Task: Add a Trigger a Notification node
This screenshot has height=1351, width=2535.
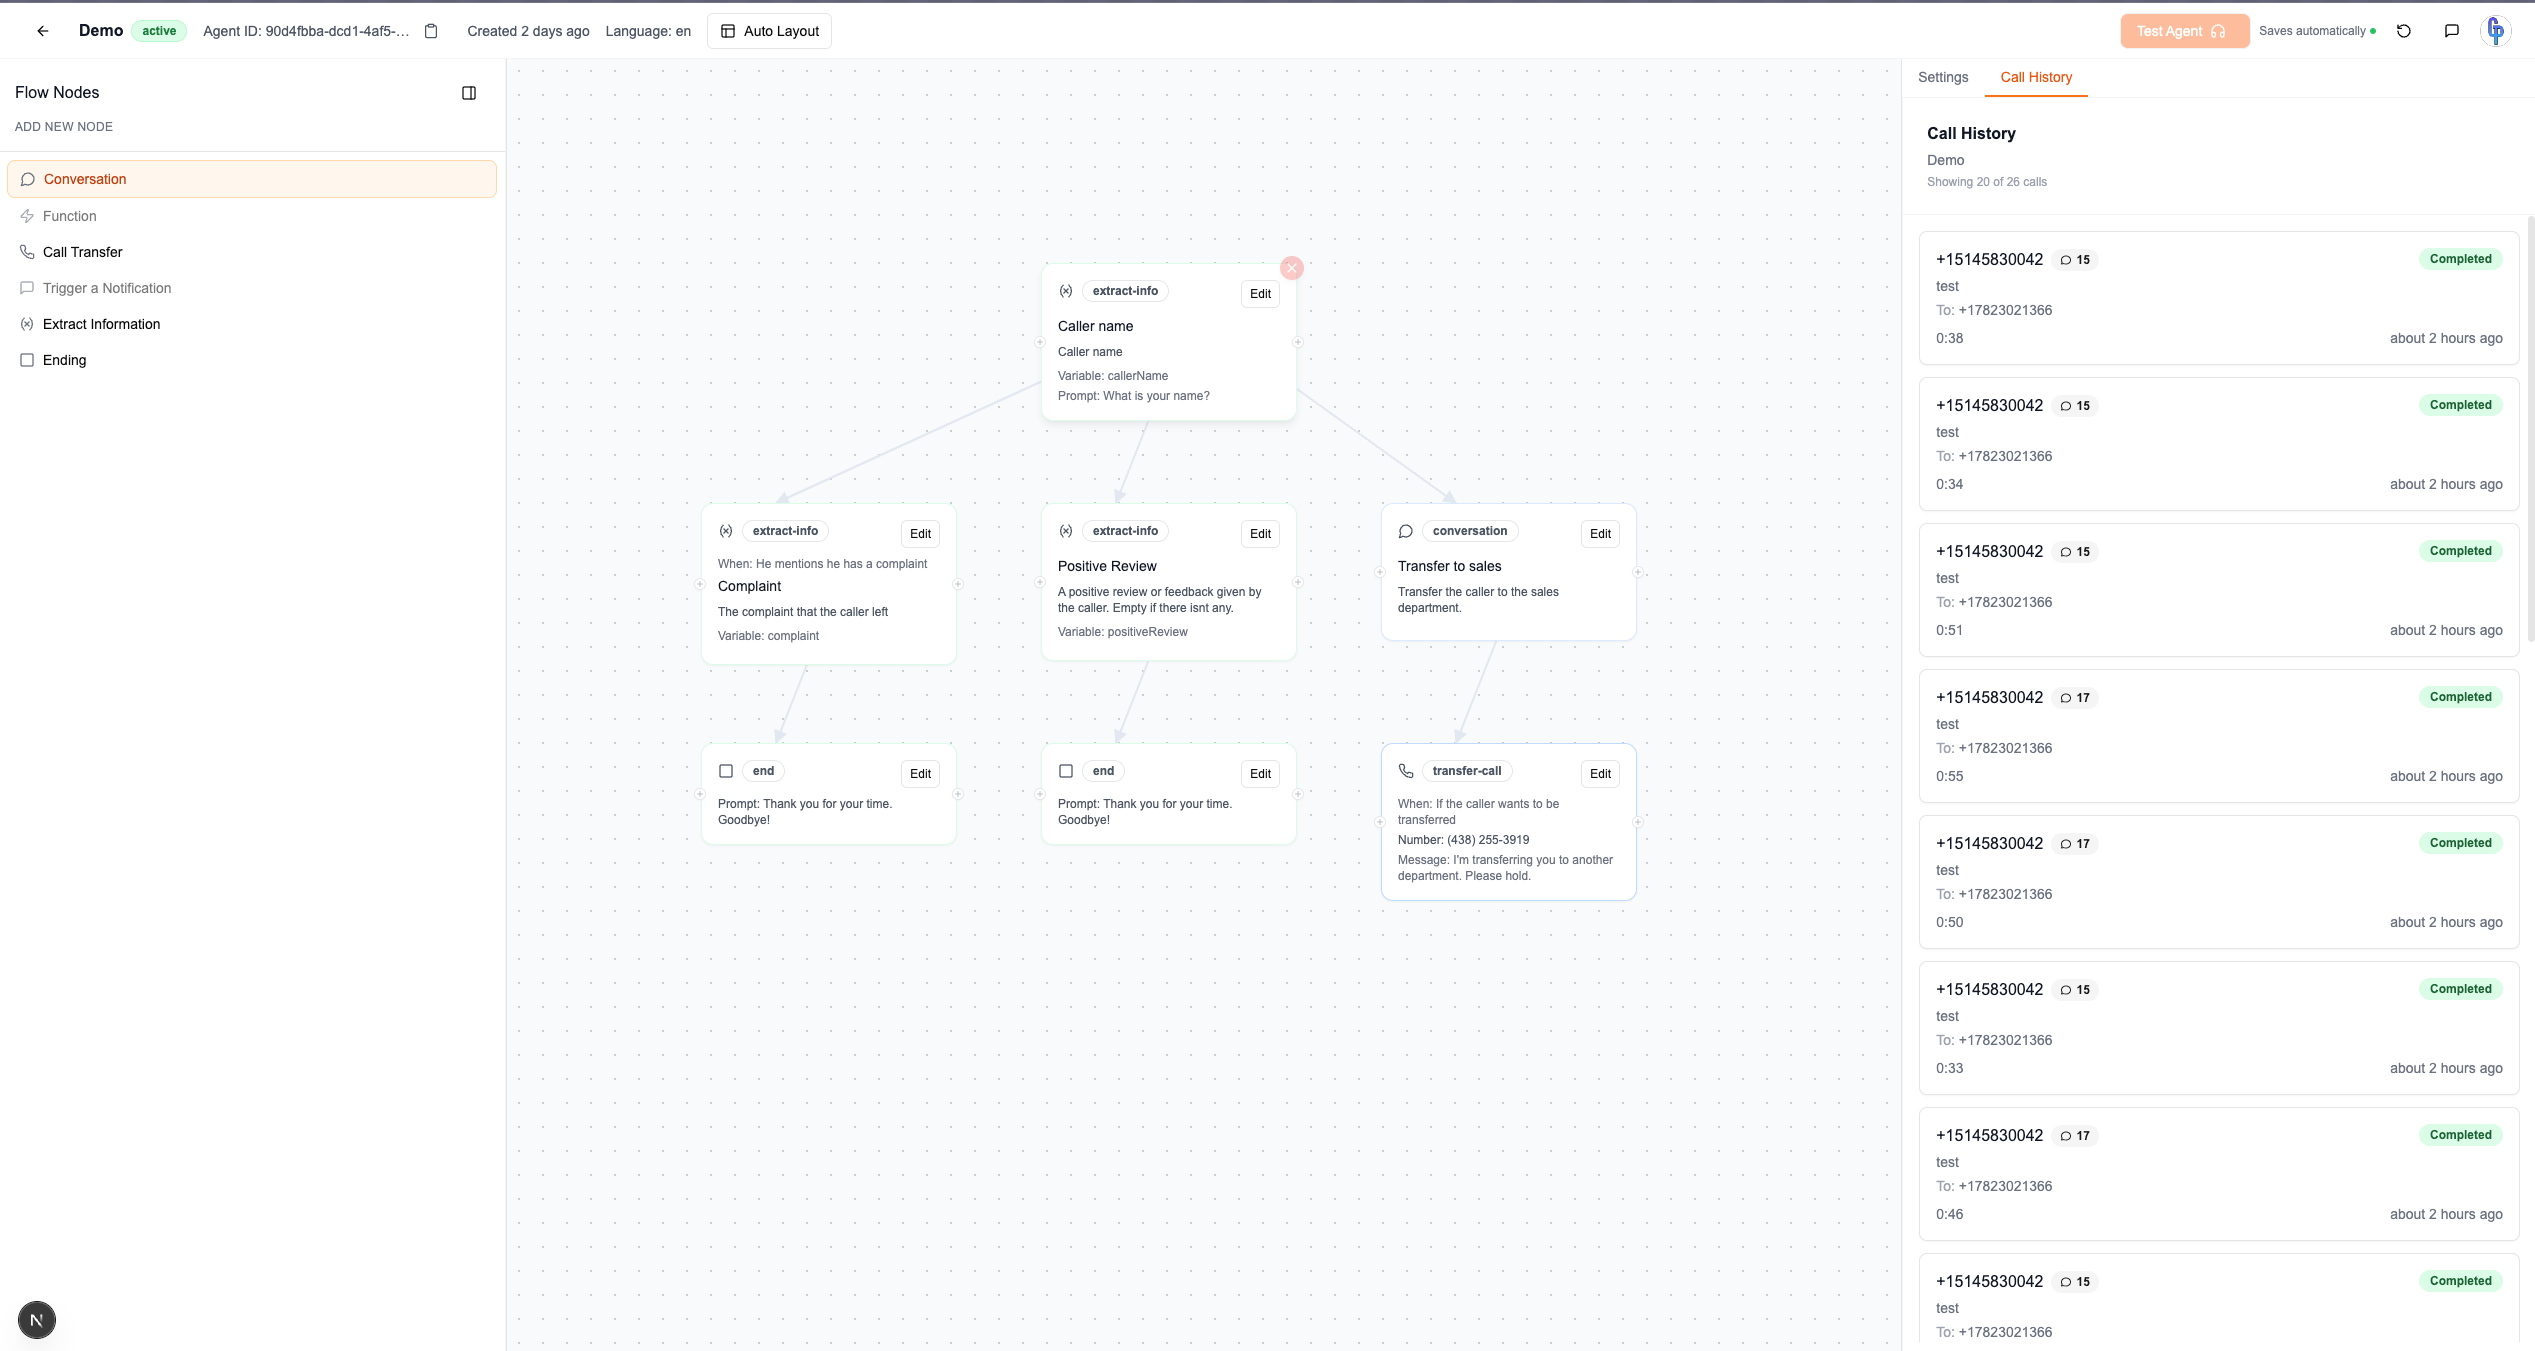Action: coord(252,288)
